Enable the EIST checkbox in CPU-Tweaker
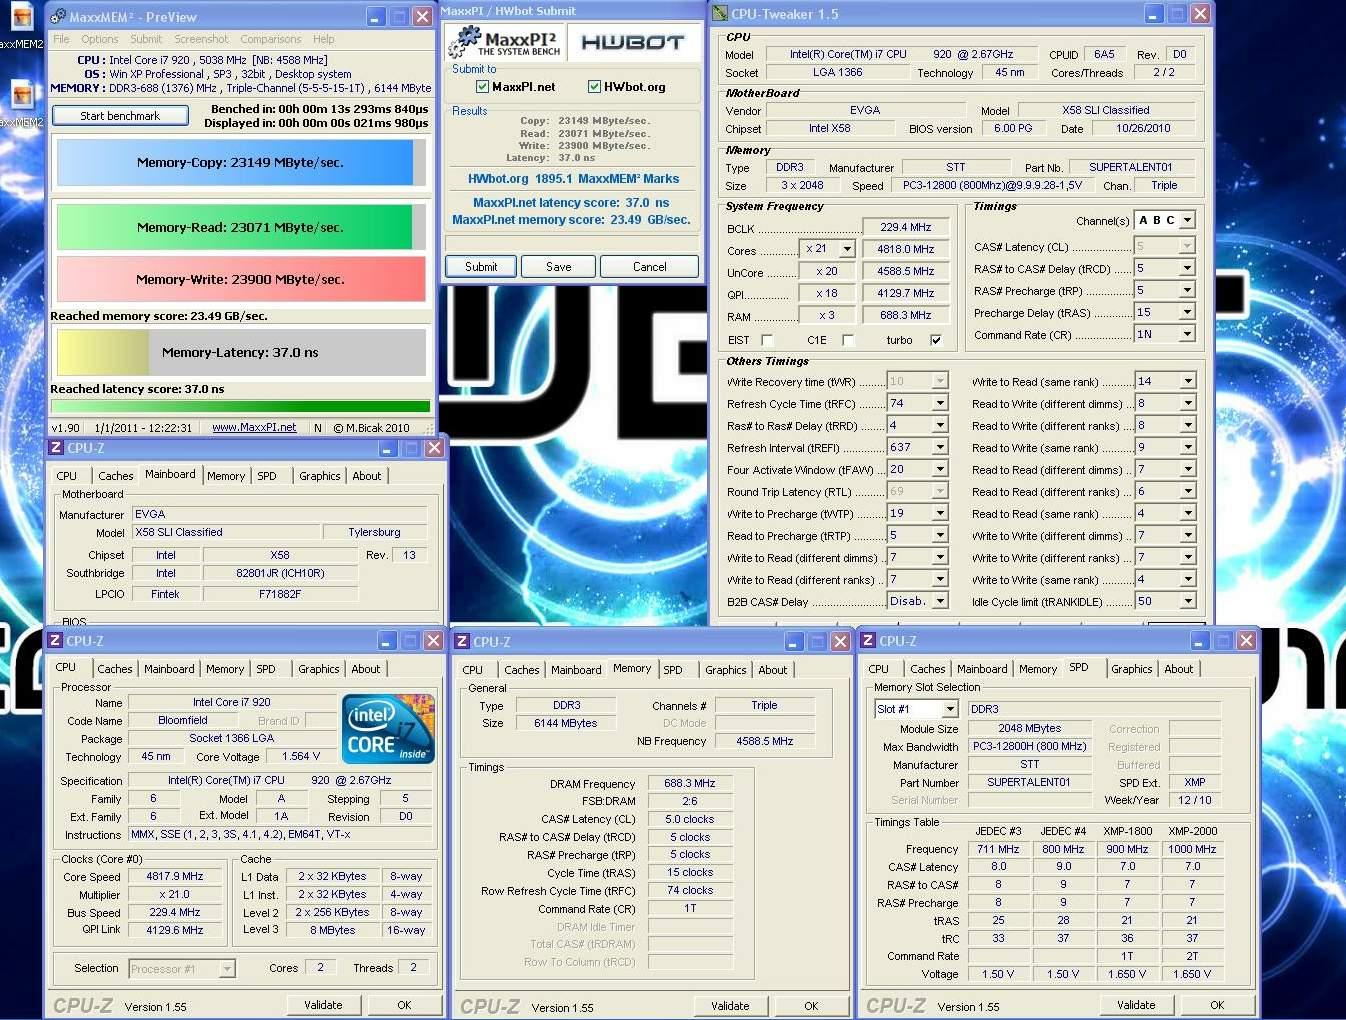Viewport: 1346px width, 1020px height. pos(767,340)
